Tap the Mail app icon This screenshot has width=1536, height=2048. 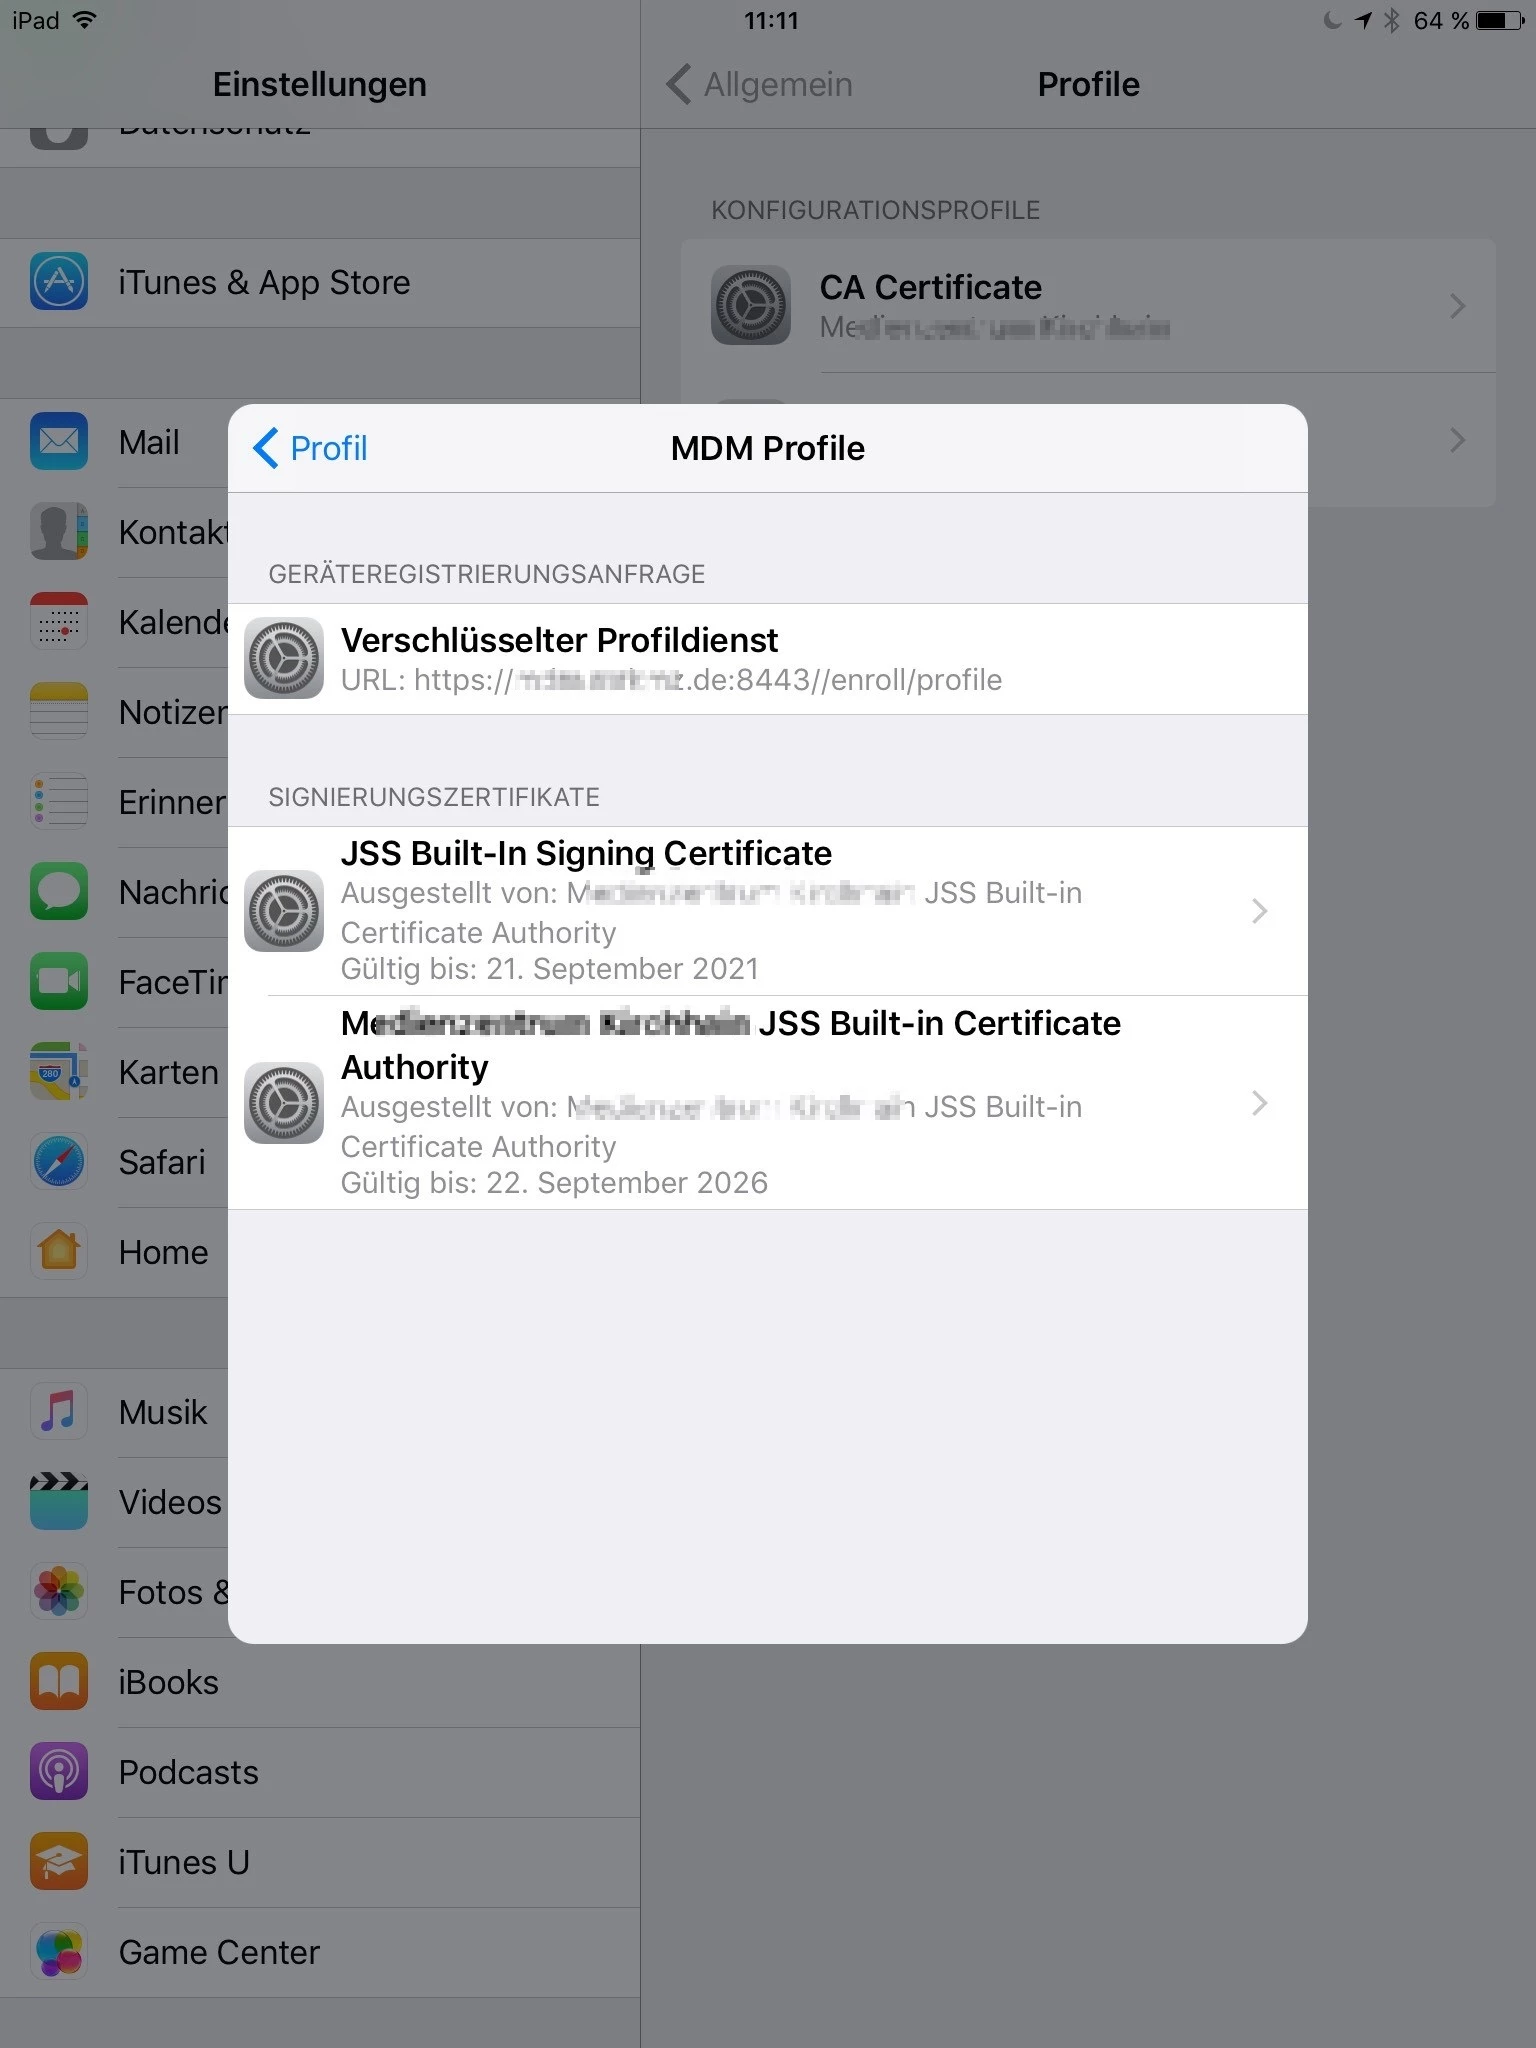[x=59, y=441]
